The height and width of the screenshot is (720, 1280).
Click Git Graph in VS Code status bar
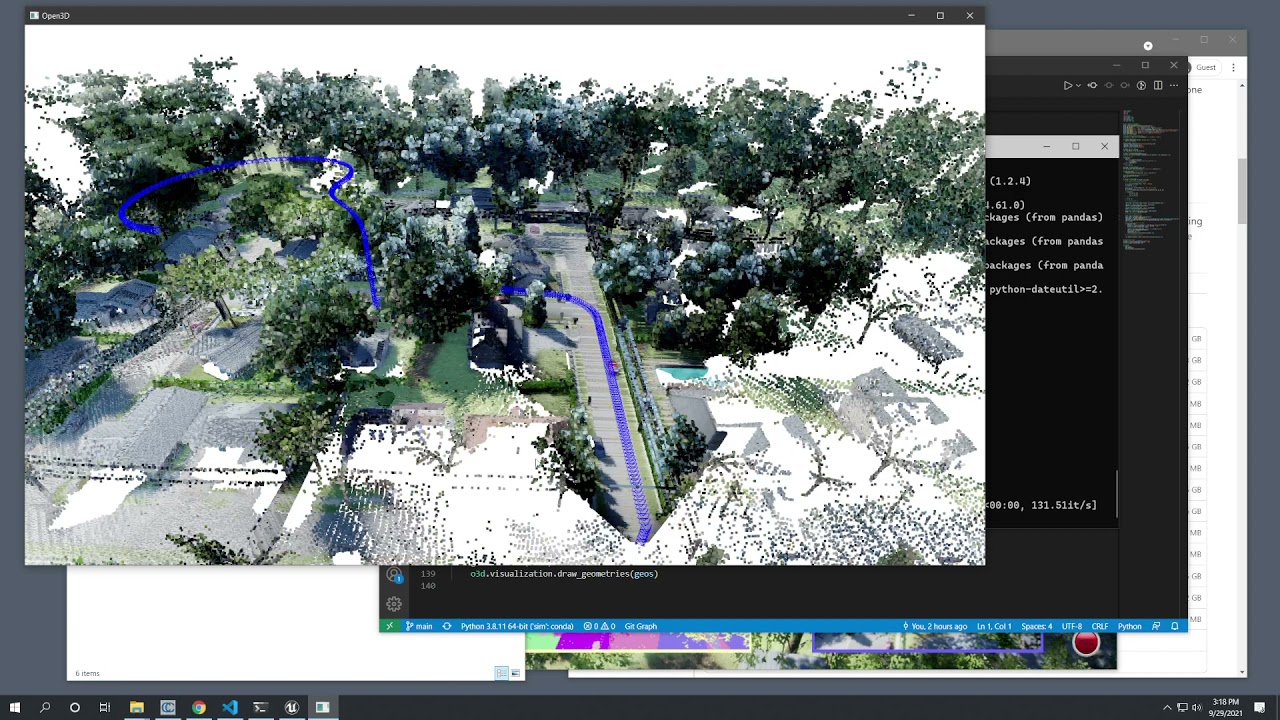click(x=641, y=626)
